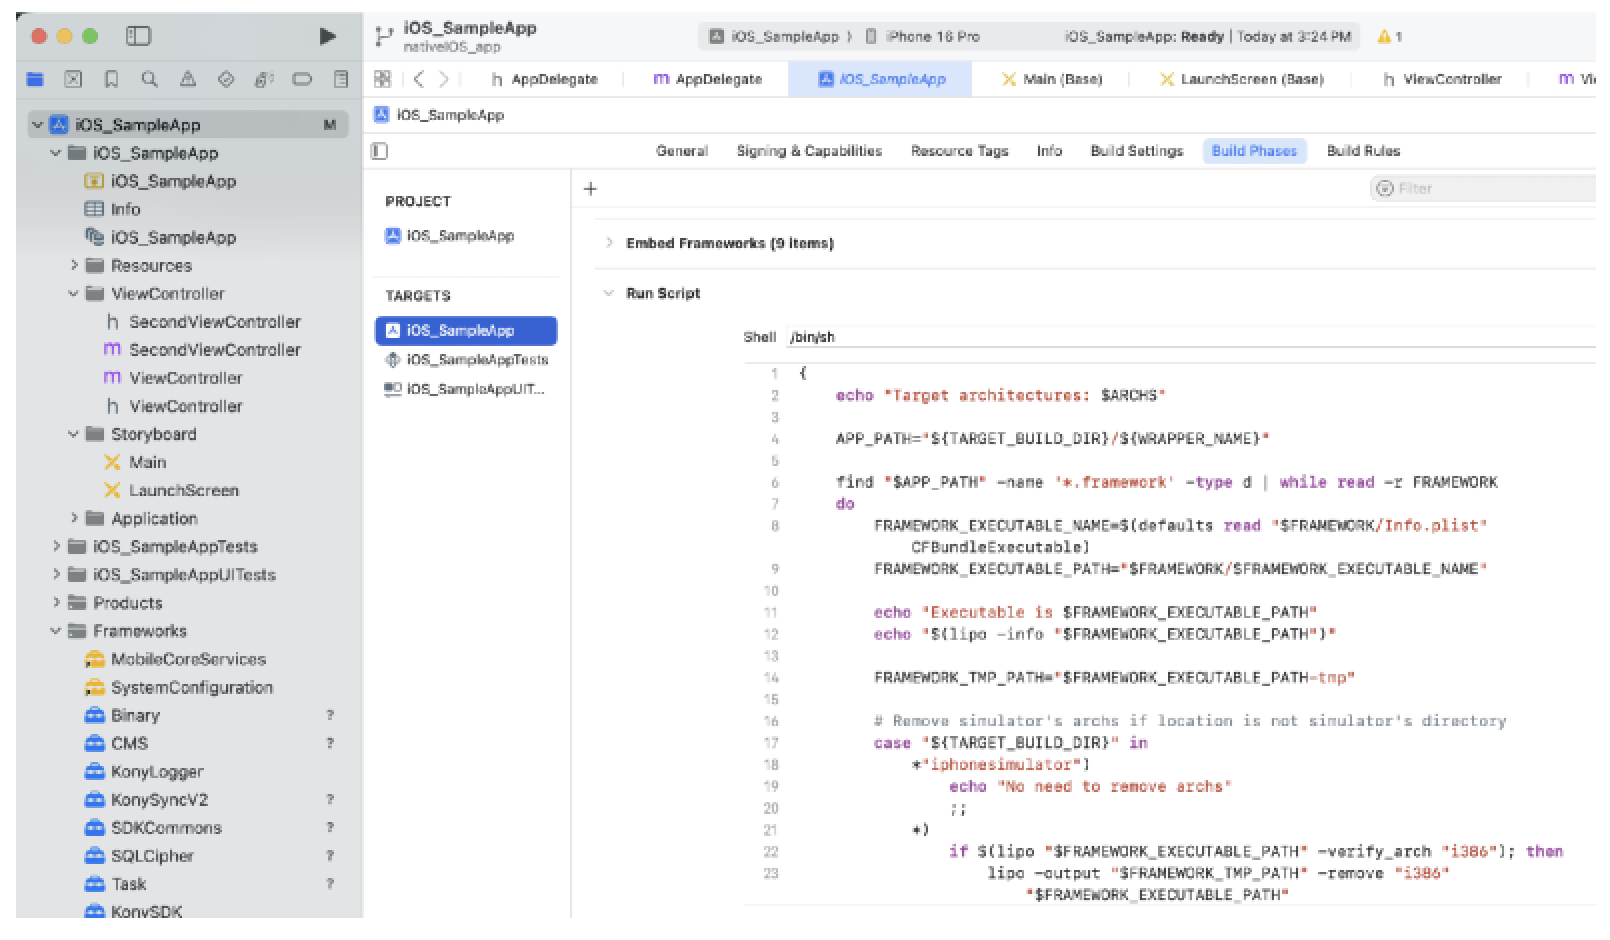Switch to the Build Settings tab

[x=1136, y=151]
